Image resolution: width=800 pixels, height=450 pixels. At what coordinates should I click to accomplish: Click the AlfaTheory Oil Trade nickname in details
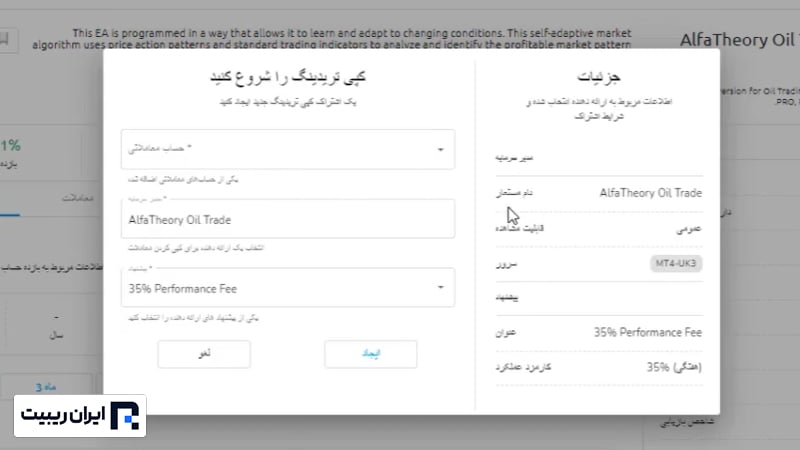tap(650, 193)
